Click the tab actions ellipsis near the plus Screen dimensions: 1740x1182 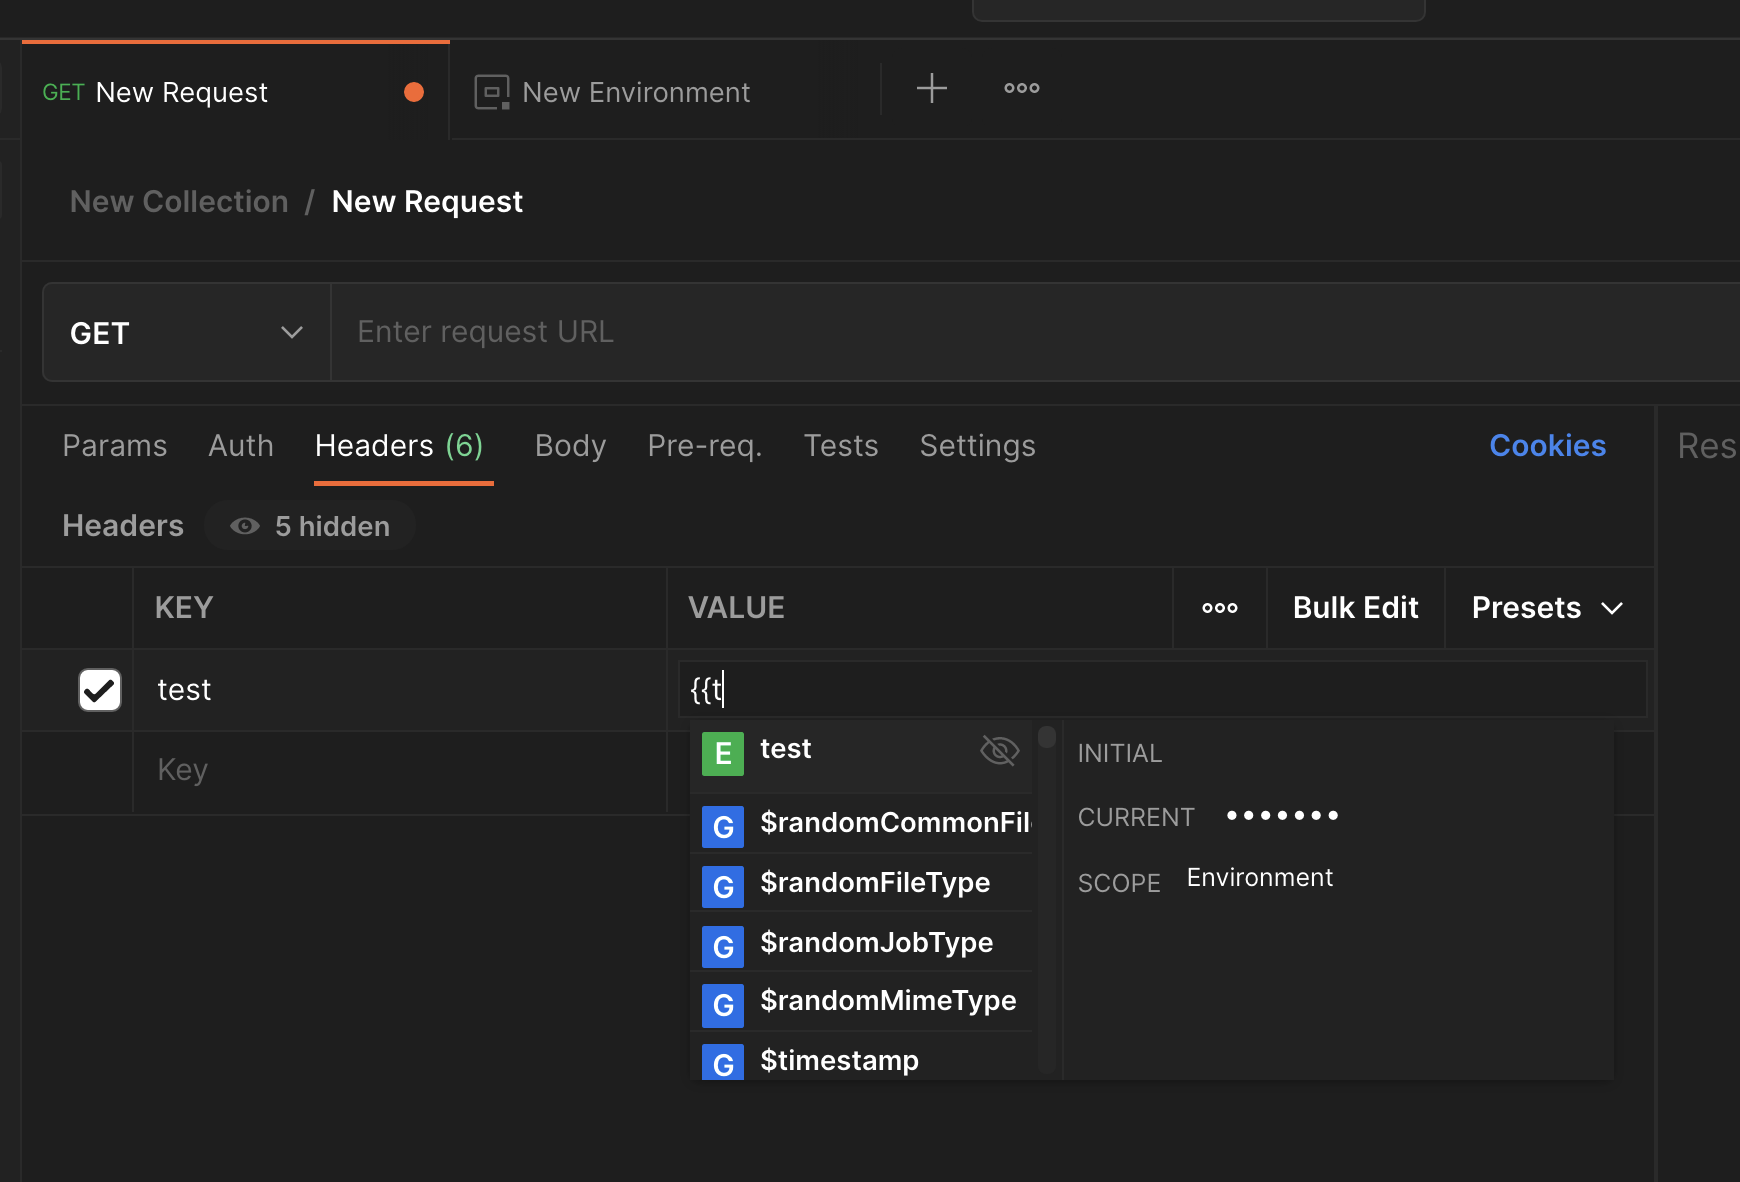pyautogui.click(x=1021, y=88)
